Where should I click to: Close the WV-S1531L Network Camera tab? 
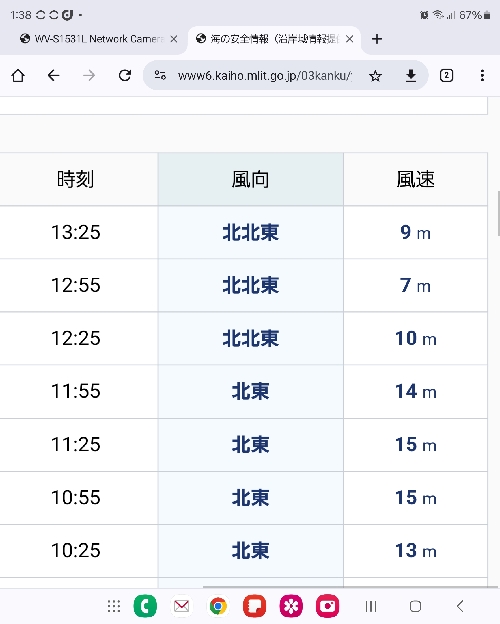click(174, 39)
